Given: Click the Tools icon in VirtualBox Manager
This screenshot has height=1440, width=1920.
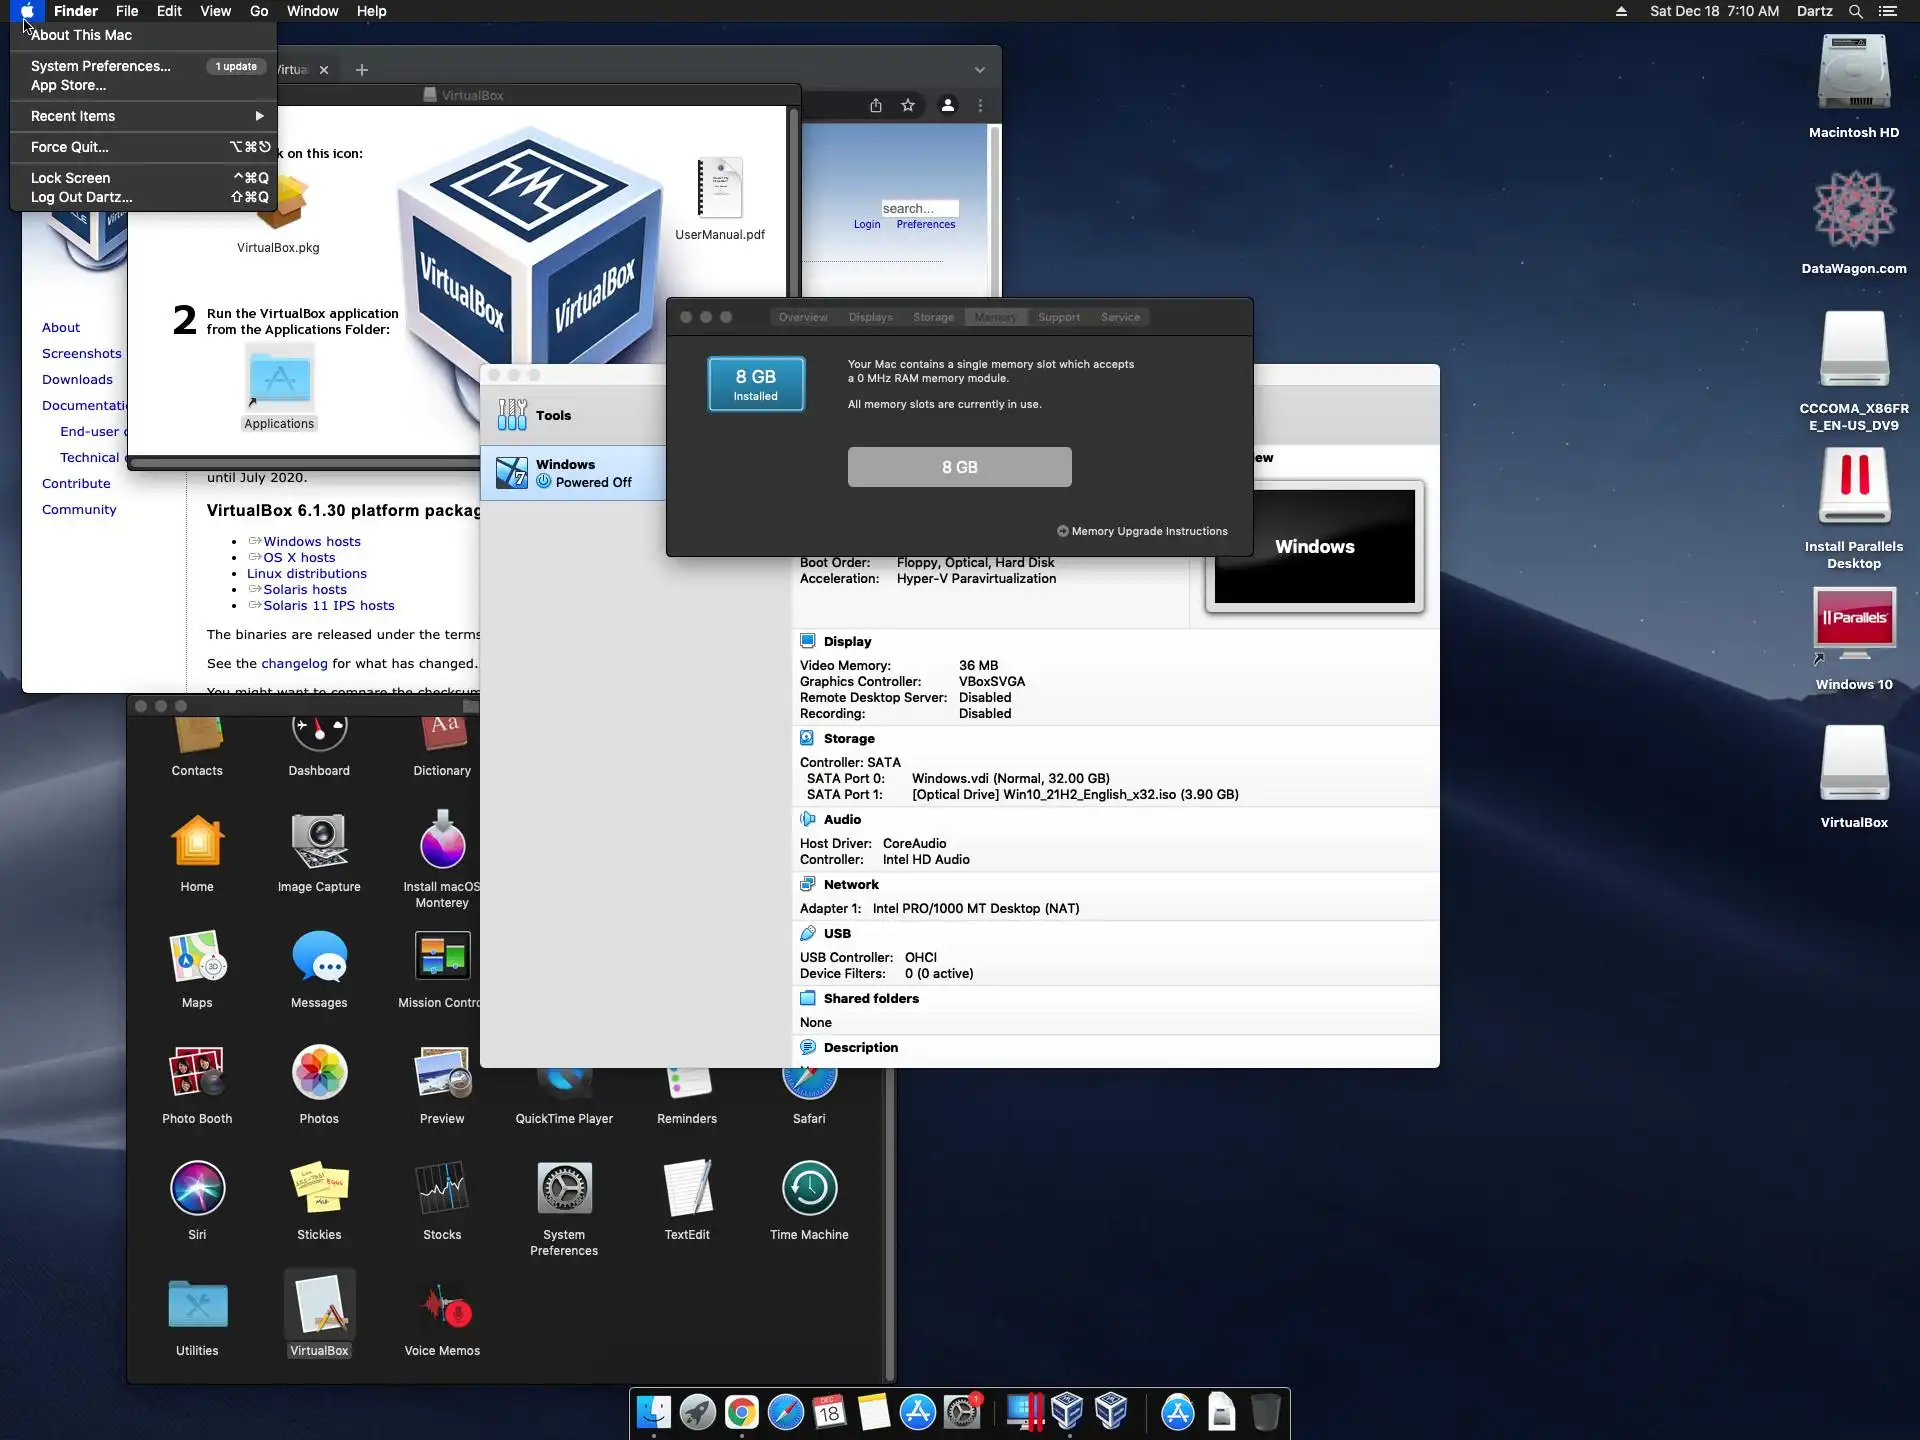Looking at the screenshot, I should [x=512, y=415].
